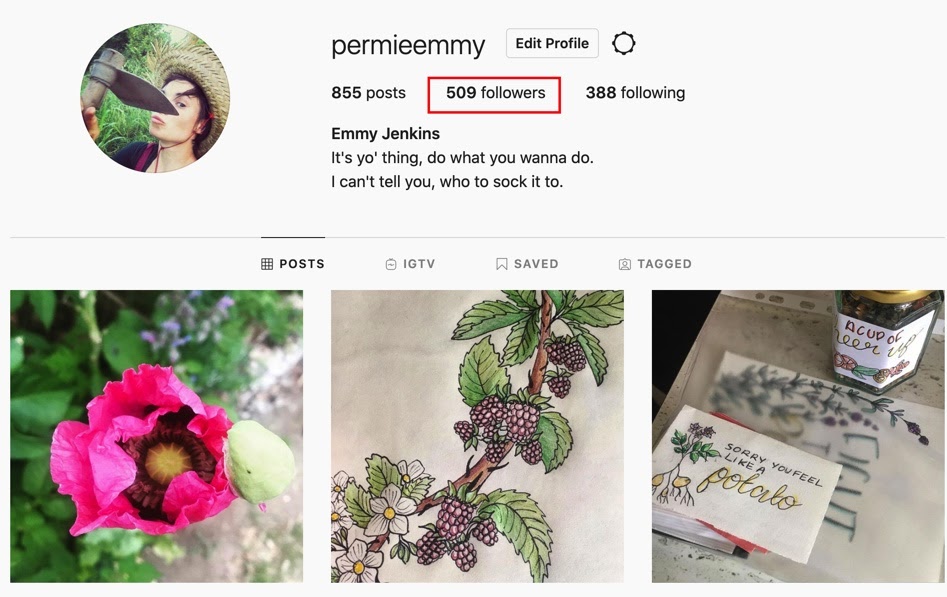Click the circular profile picture
Screen dimensions: 947x597
click(155, 98)
